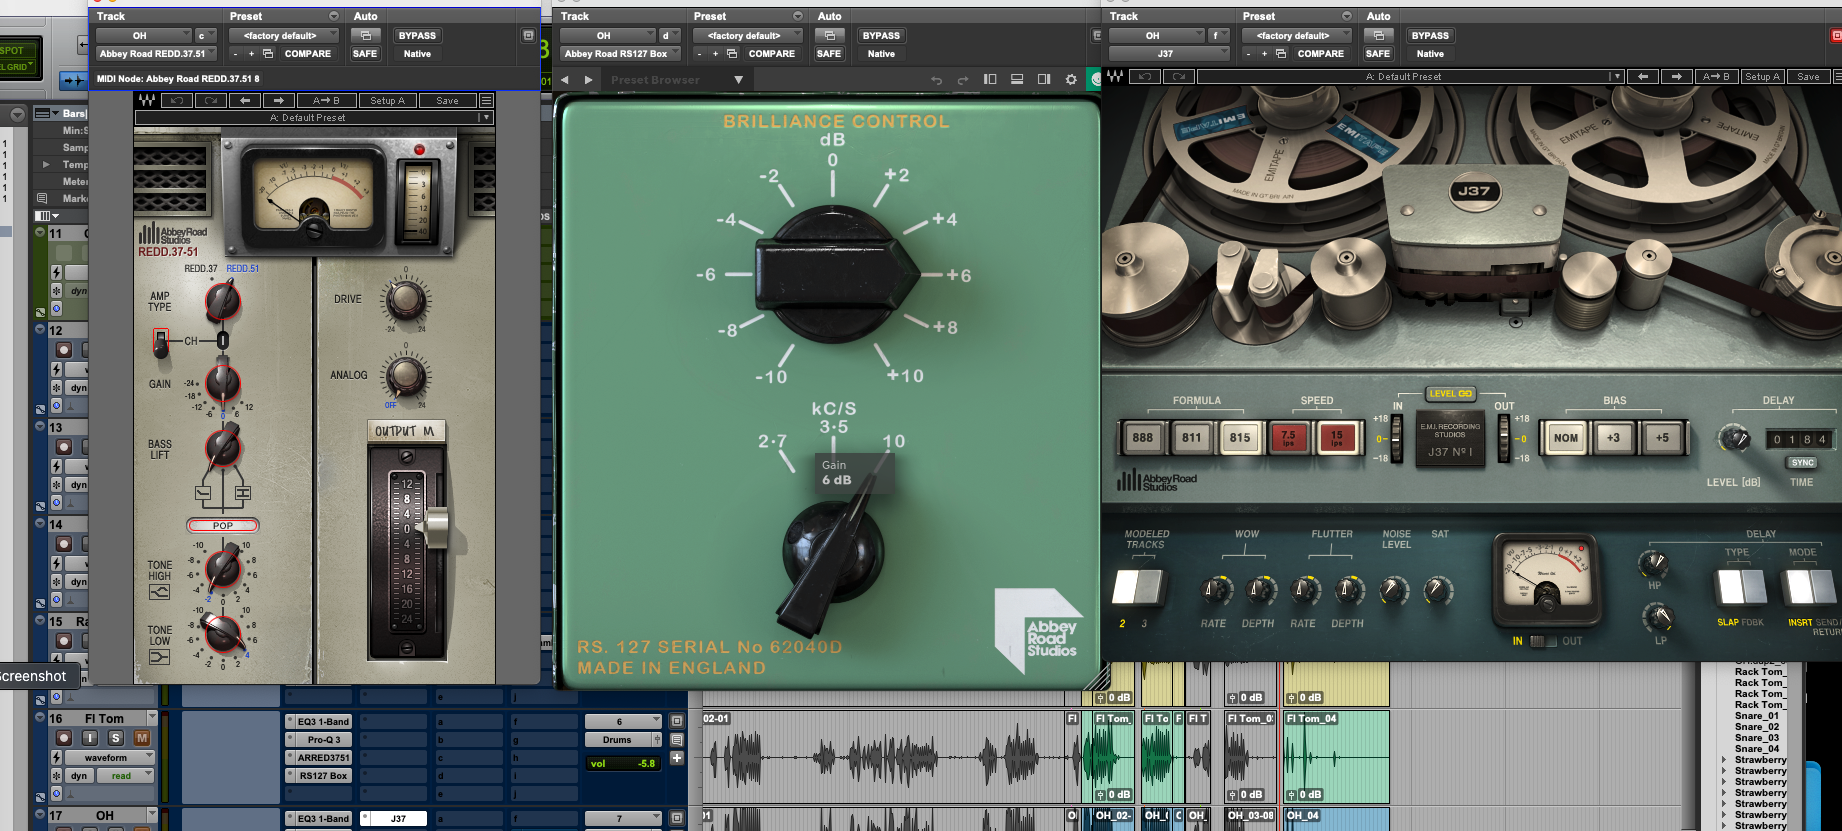Viewport: 1842px width, 831px height.
Task: Click undo button in J37 Waves toolbar
Action: 1146,76
